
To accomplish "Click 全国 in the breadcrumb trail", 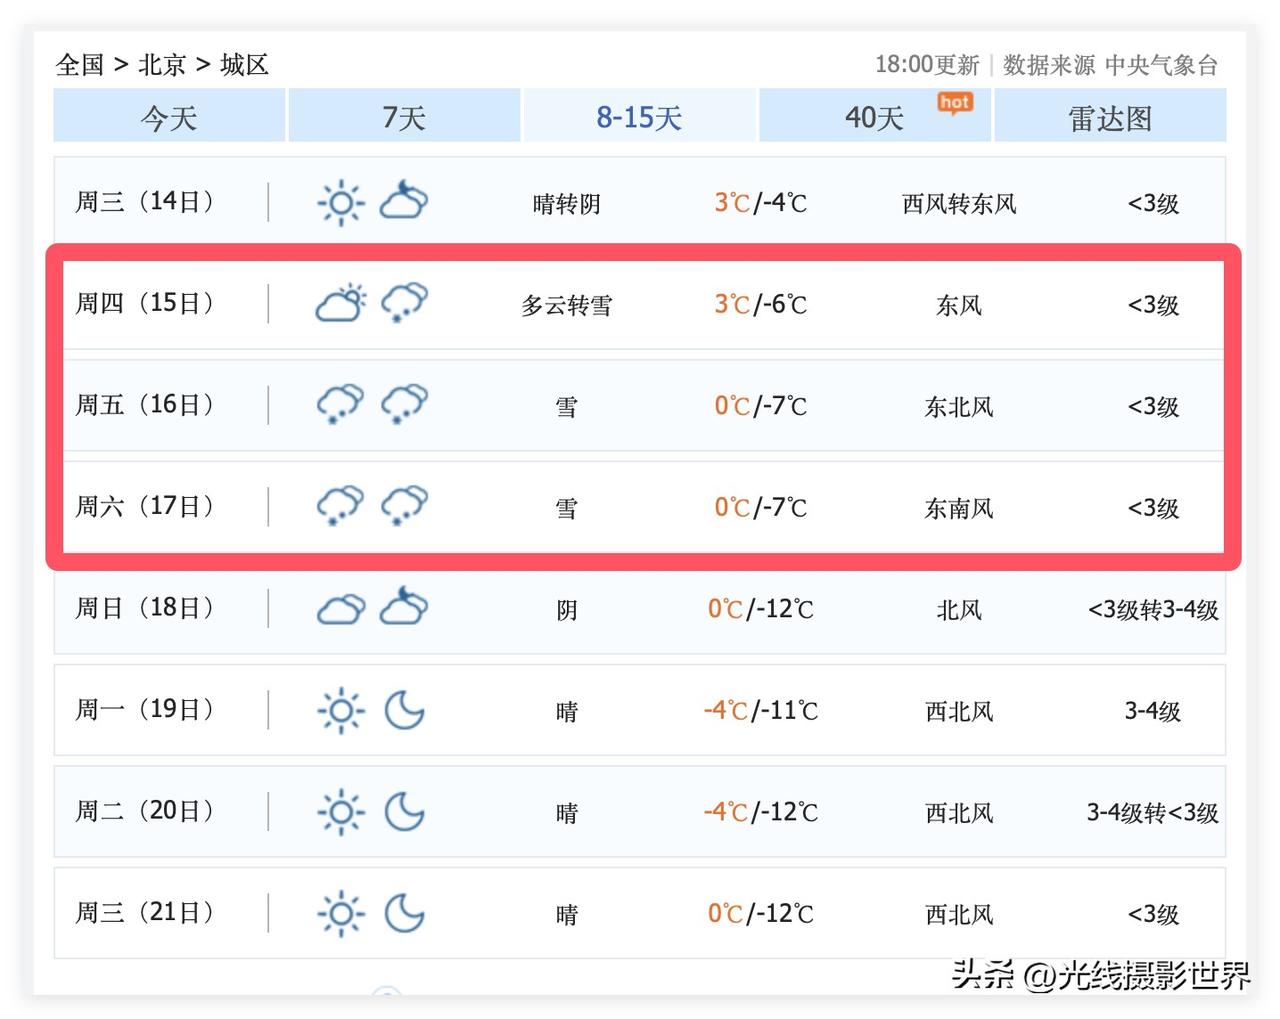I will coord(78,64).
